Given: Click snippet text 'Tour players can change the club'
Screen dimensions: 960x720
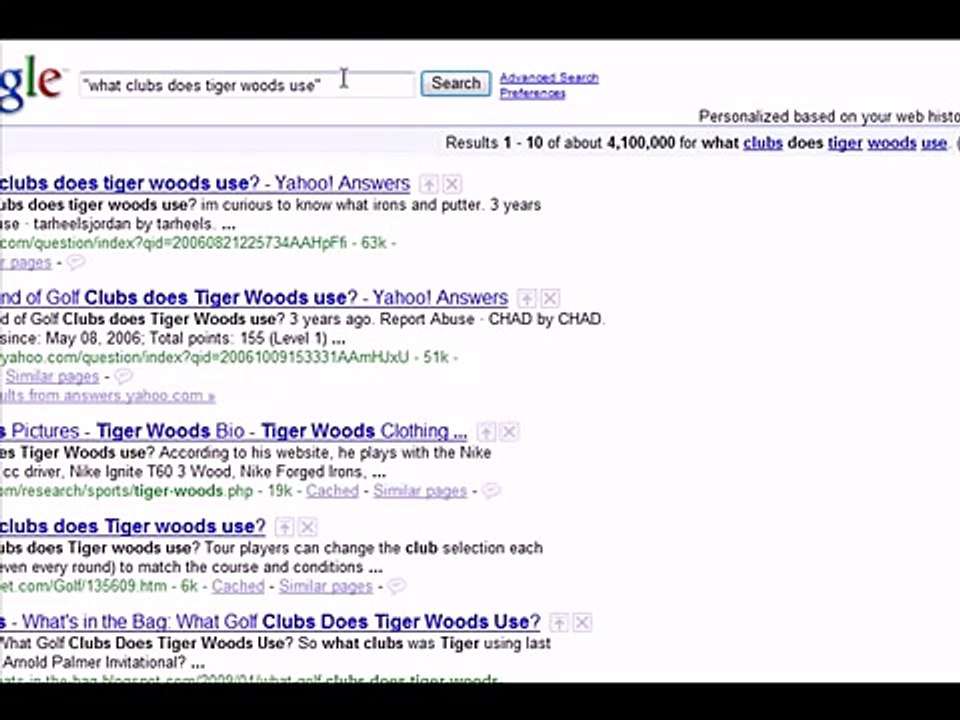Looking at the screenshot, I should (321, 548).
